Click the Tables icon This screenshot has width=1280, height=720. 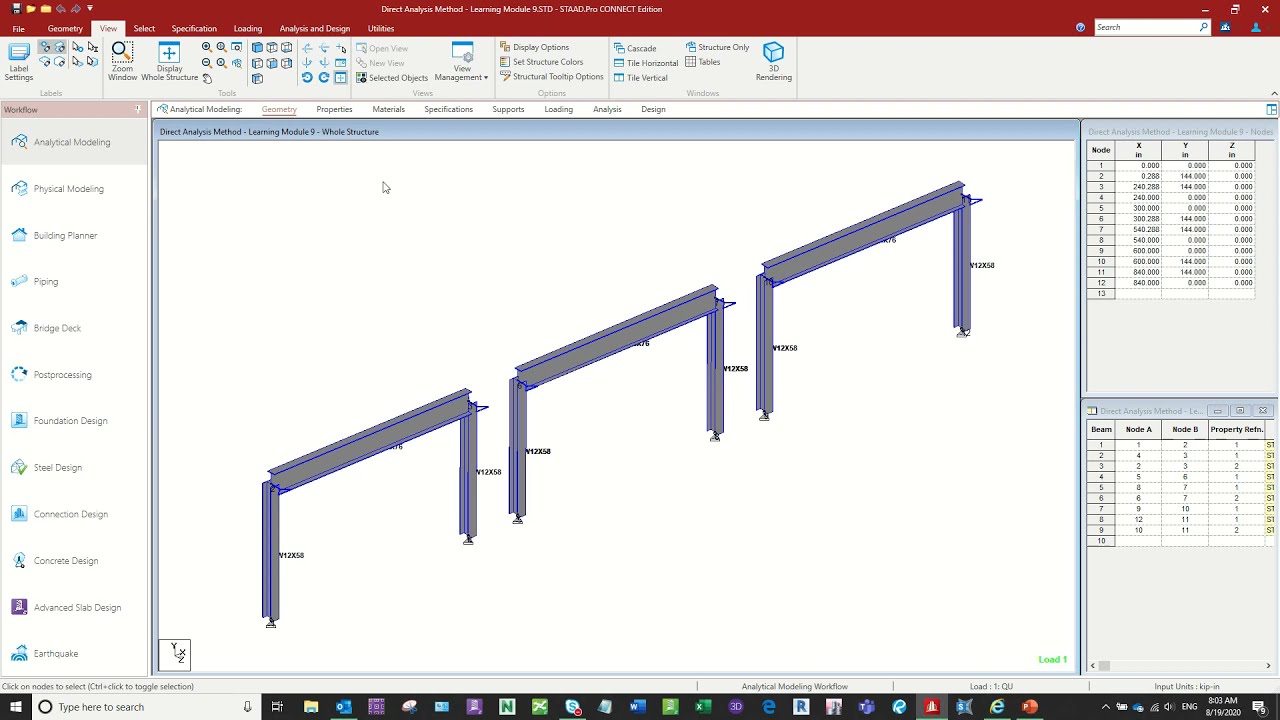point(691,62)
